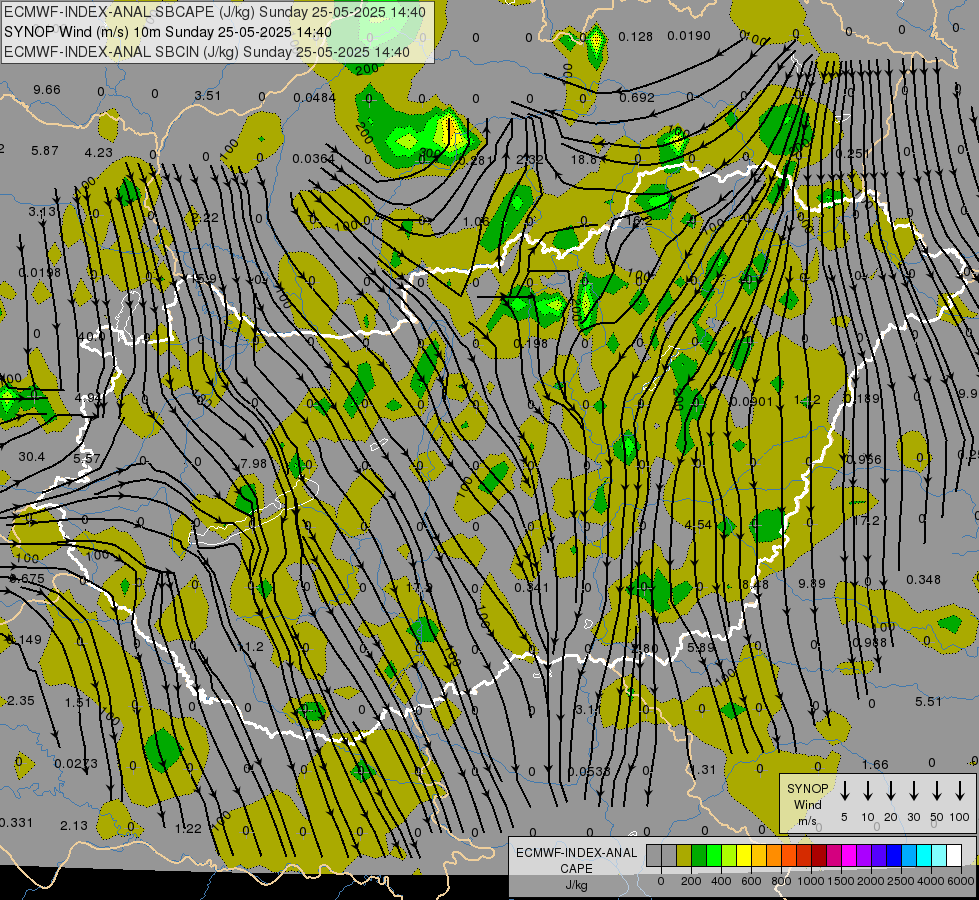Image resolution: width=979 pixels, height=900 pixels.
Task: Click the map value 0.0273
Action: click(76, 764)
